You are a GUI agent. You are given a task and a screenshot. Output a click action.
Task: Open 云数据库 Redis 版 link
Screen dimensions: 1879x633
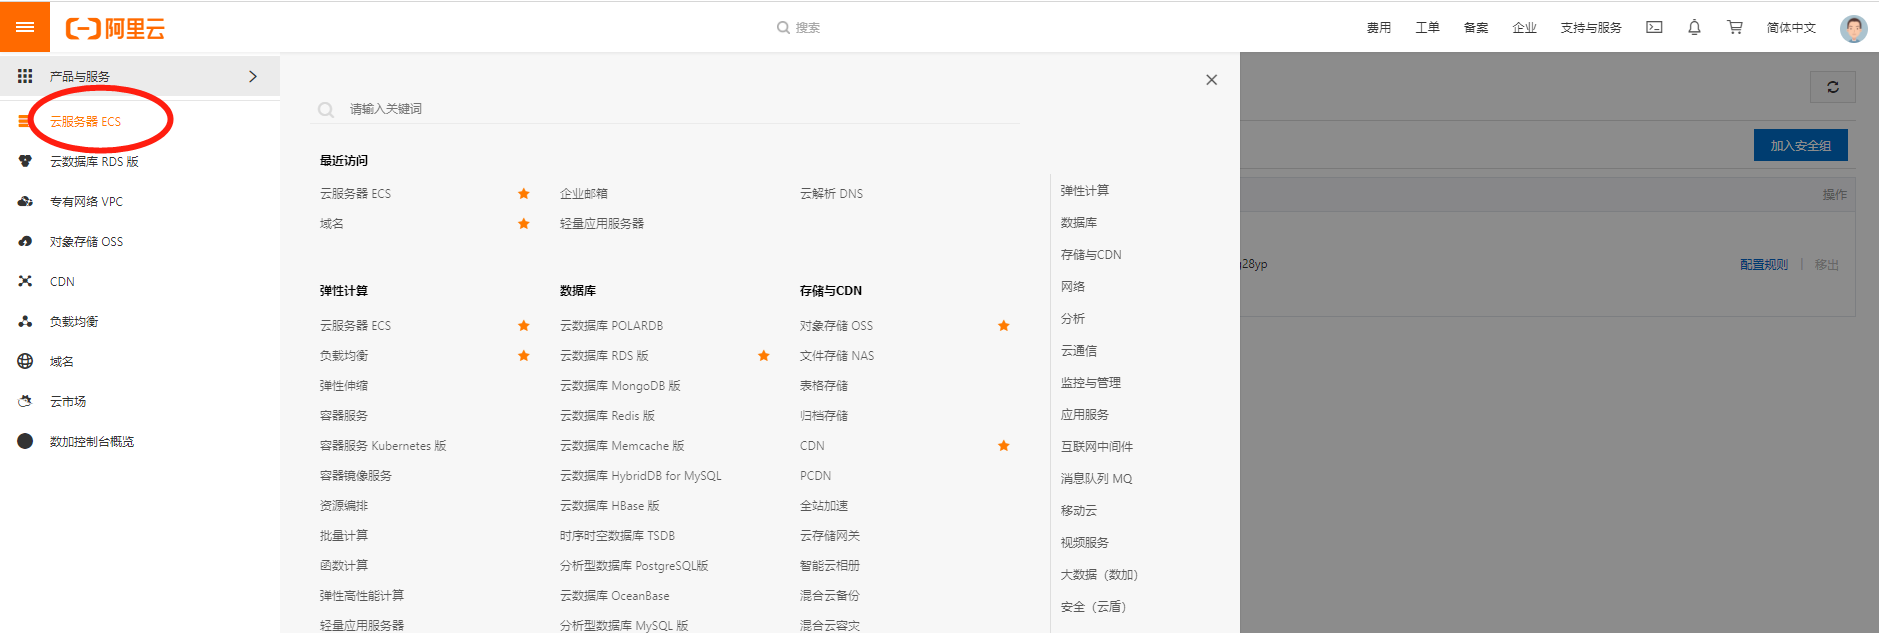[607, 416]
